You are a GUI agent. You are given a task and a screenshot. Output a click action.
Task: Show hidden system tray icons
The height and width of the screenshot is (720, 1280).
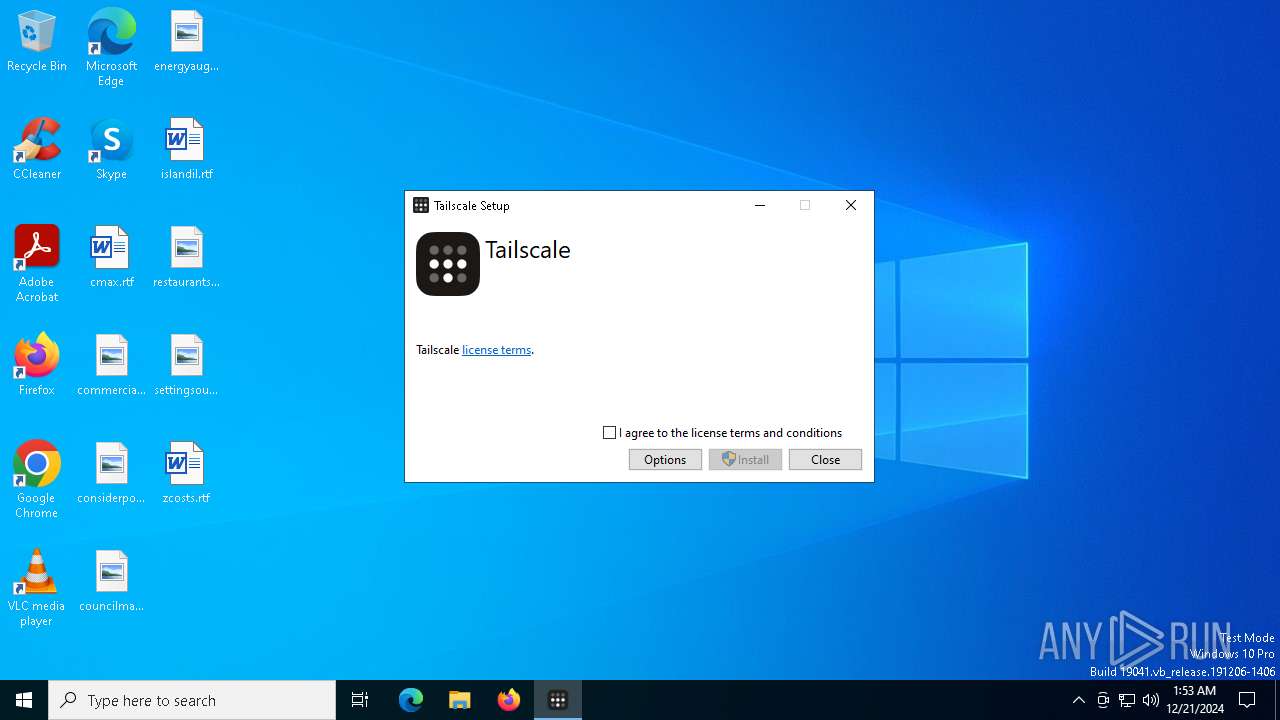tap(1078, 700)
